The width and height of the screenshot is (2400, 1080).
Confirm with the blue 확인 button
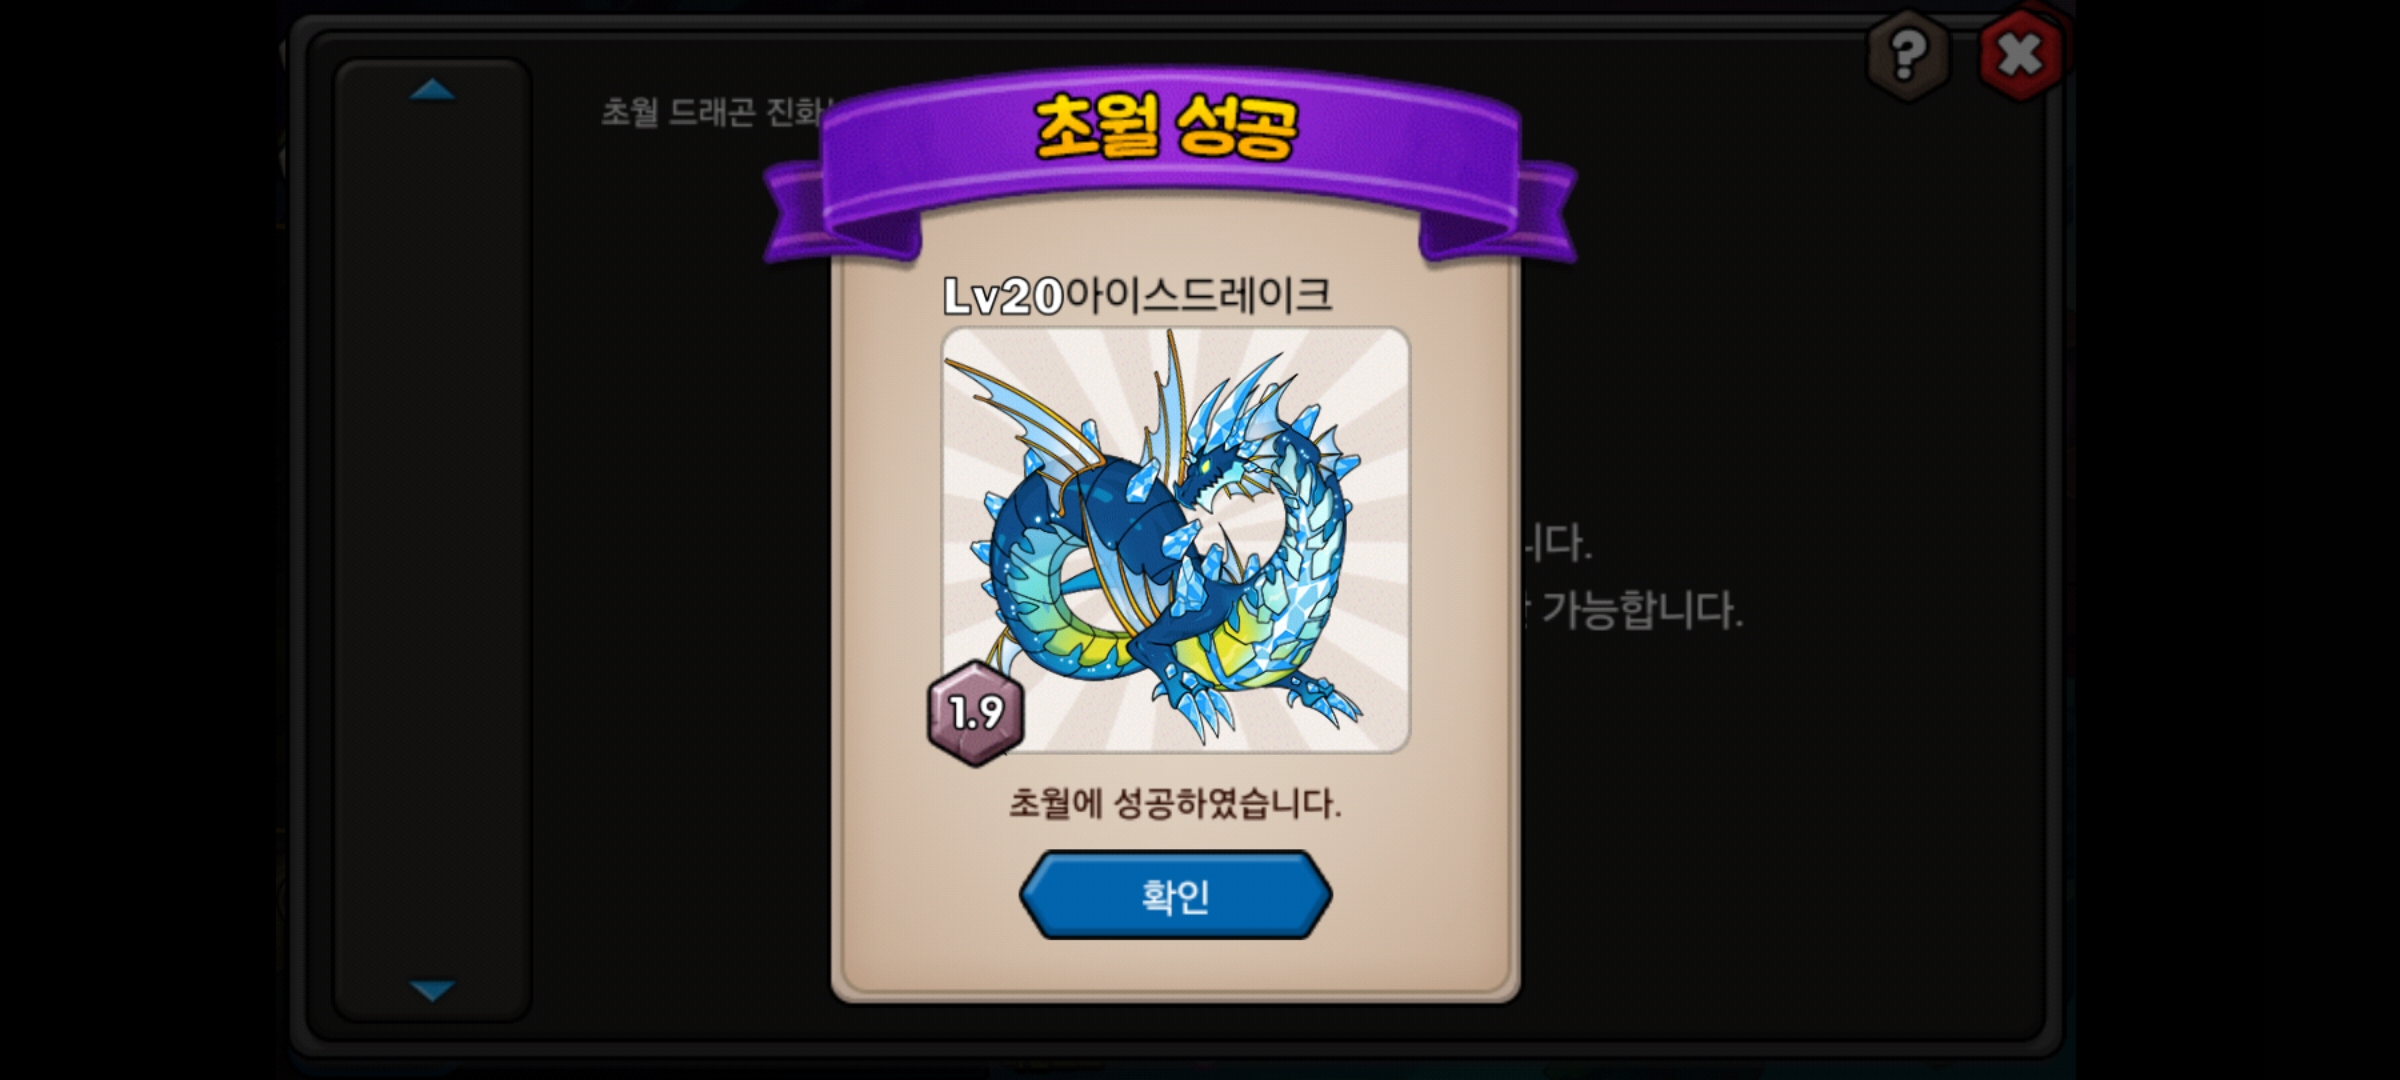[1175, 895]
